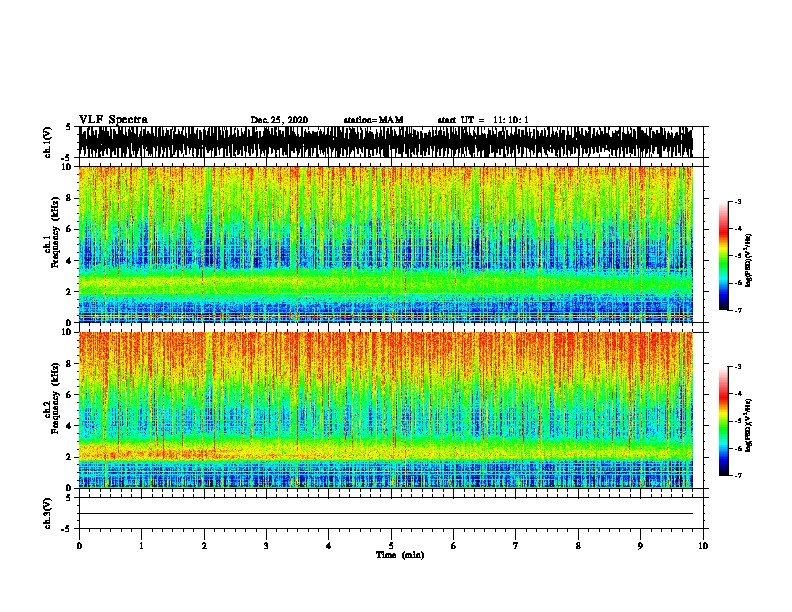Click time axis tick label "3"
The height and width of the screenshot is (612, 792).
266,546
